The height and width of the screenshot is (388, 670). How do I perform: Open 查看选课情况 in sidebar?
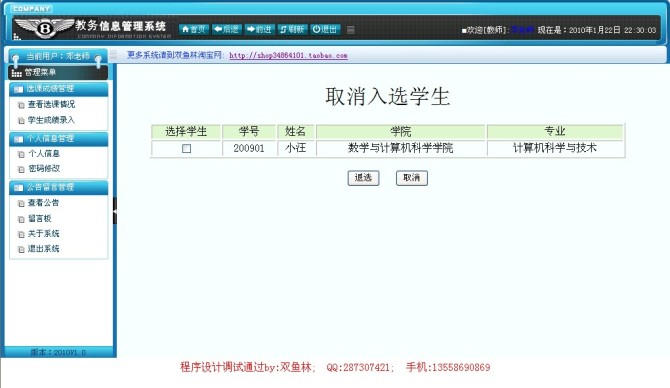(51, 104)
